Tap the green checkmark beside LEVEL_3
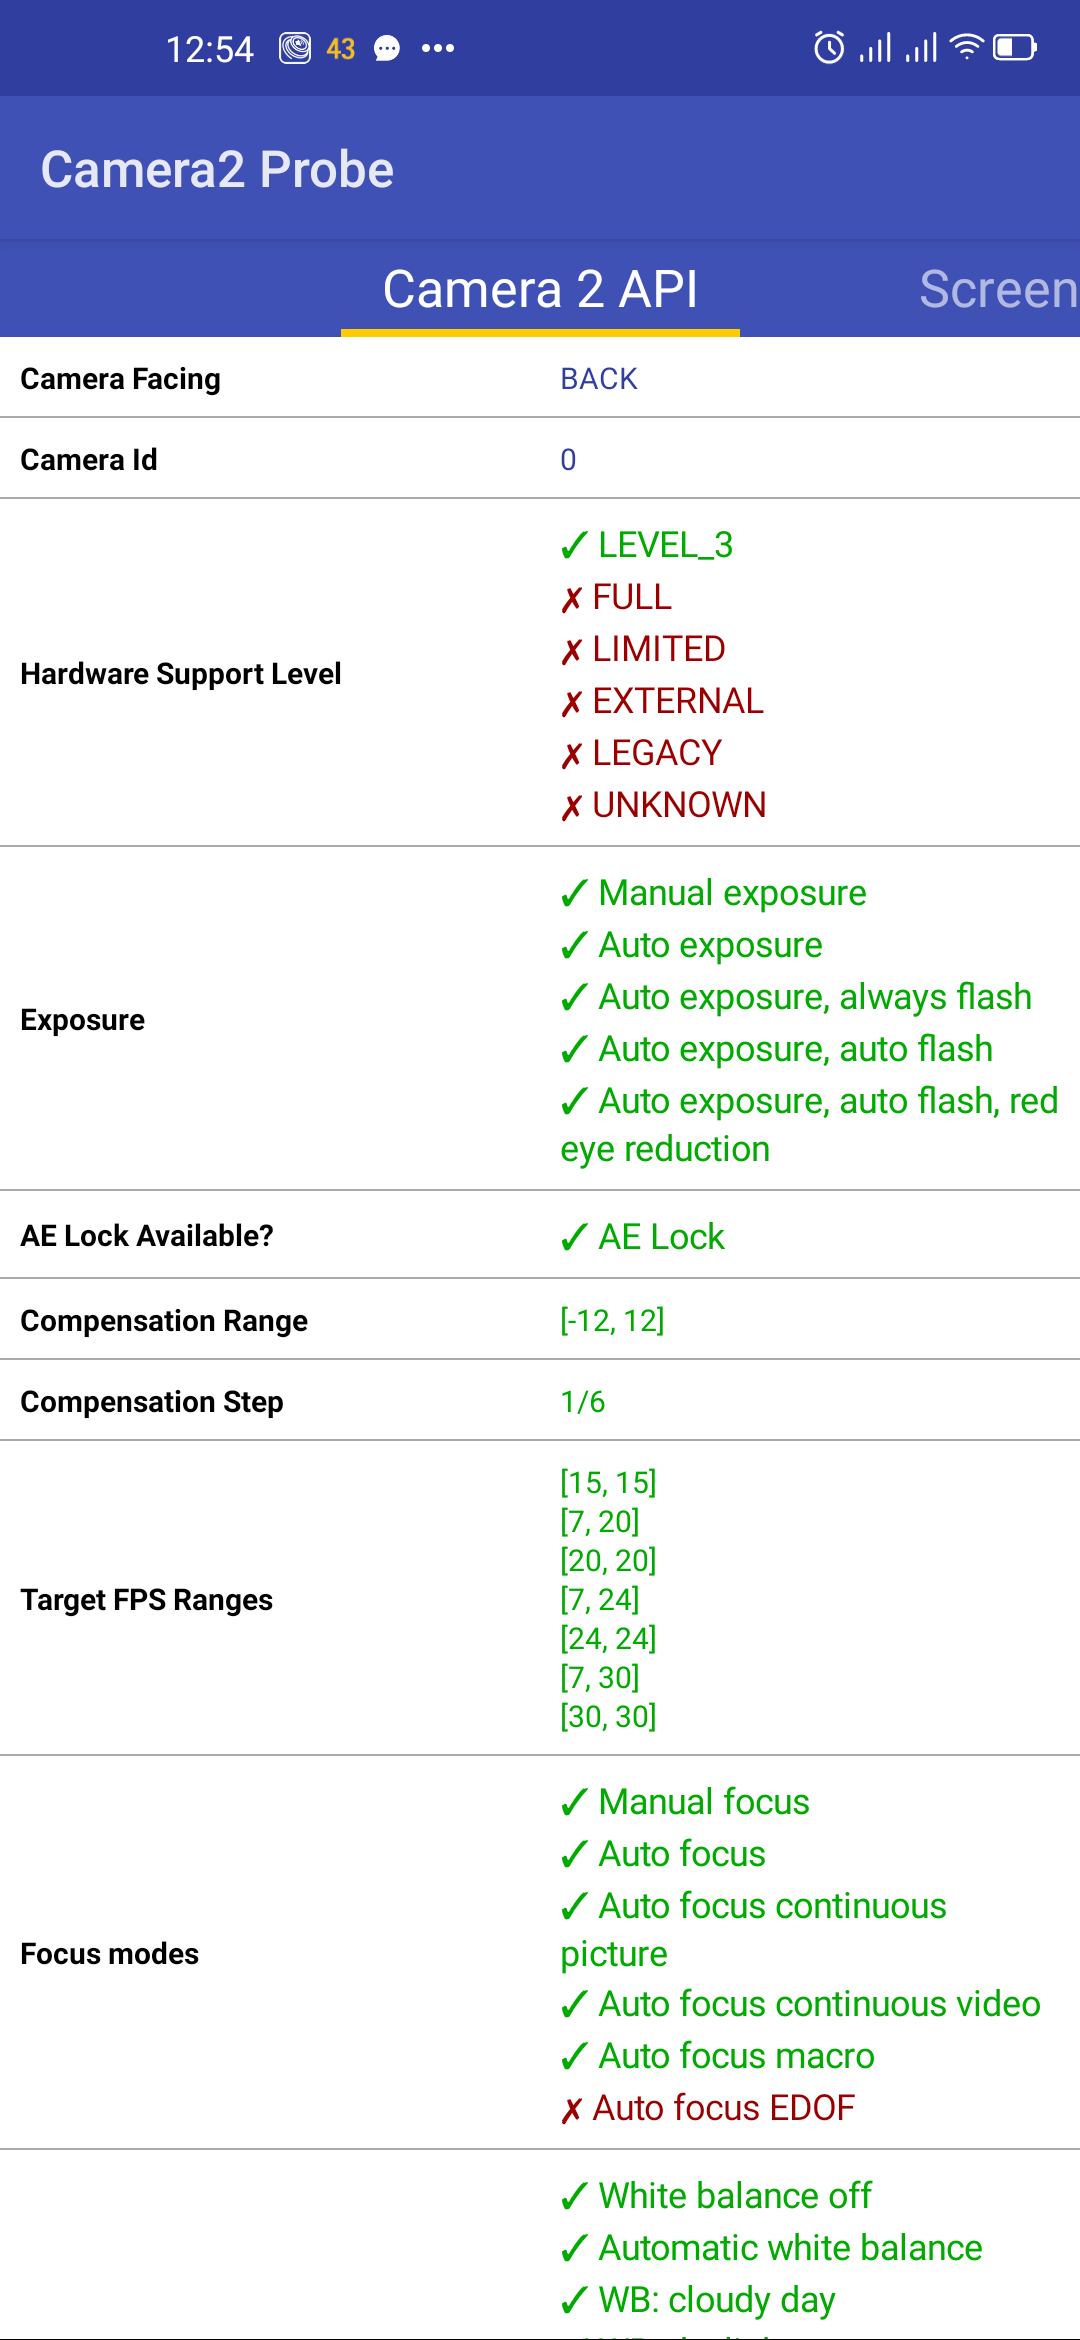This screenshot has width=1080, height=2340. (x=574, y=546)
